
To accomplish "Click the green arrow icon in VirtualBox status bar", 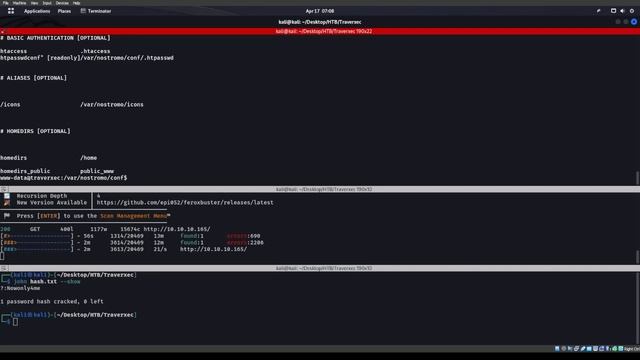I will 614,349.
